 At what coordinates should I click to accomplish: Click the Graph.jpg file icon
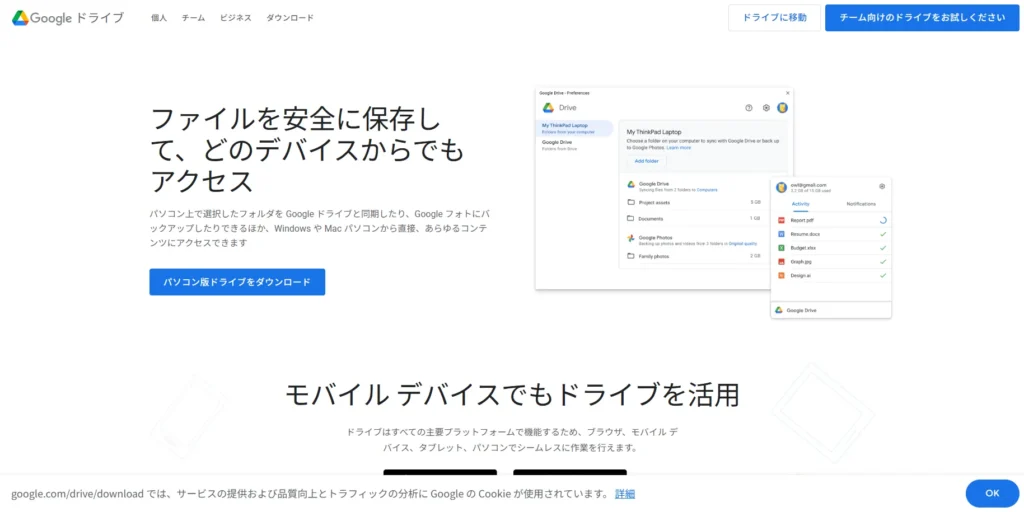[780, 261]
